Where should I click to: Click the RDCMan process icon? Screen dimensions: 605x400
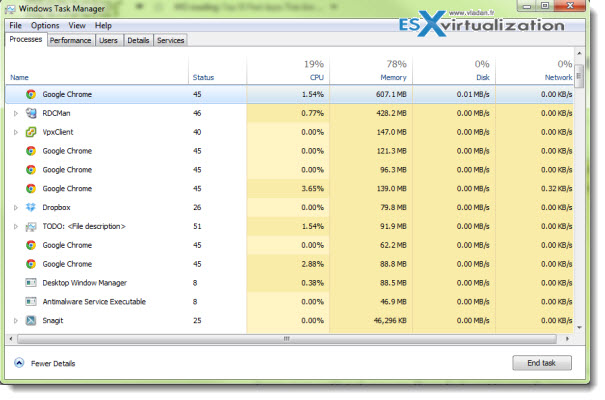(x=31, y=113)
